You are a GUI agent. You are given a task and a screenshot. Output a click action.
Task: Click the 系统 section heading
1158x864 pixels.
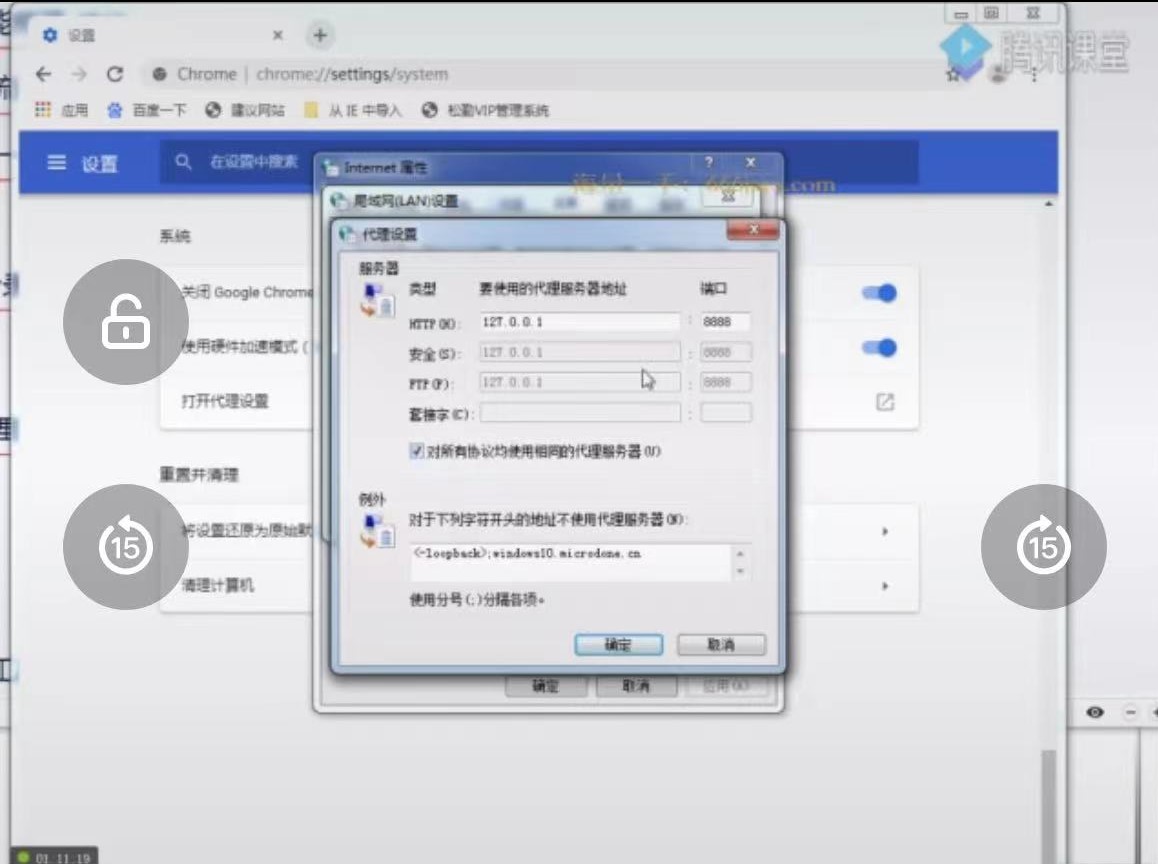(175, 236)
